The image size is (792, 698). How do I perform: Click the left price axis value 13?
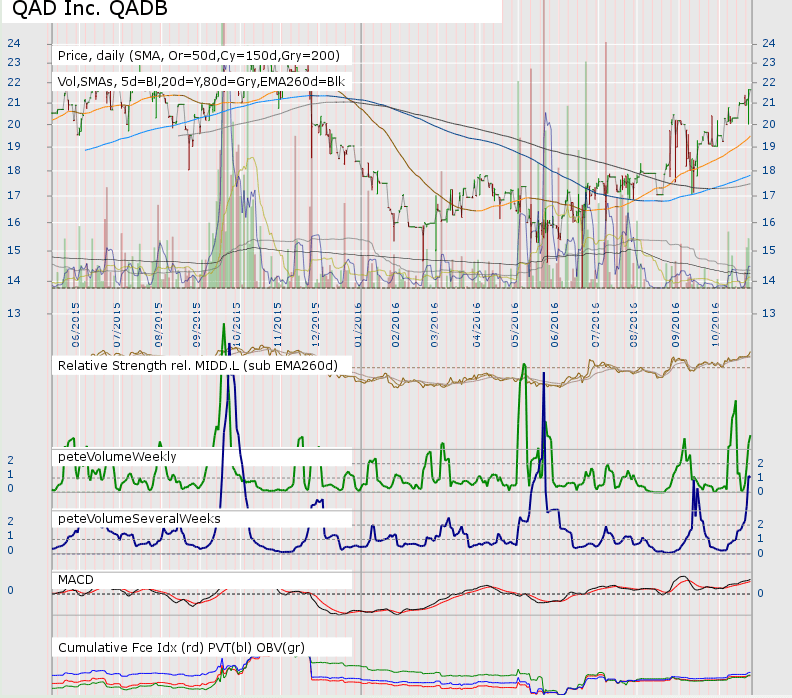coord(14,313)
